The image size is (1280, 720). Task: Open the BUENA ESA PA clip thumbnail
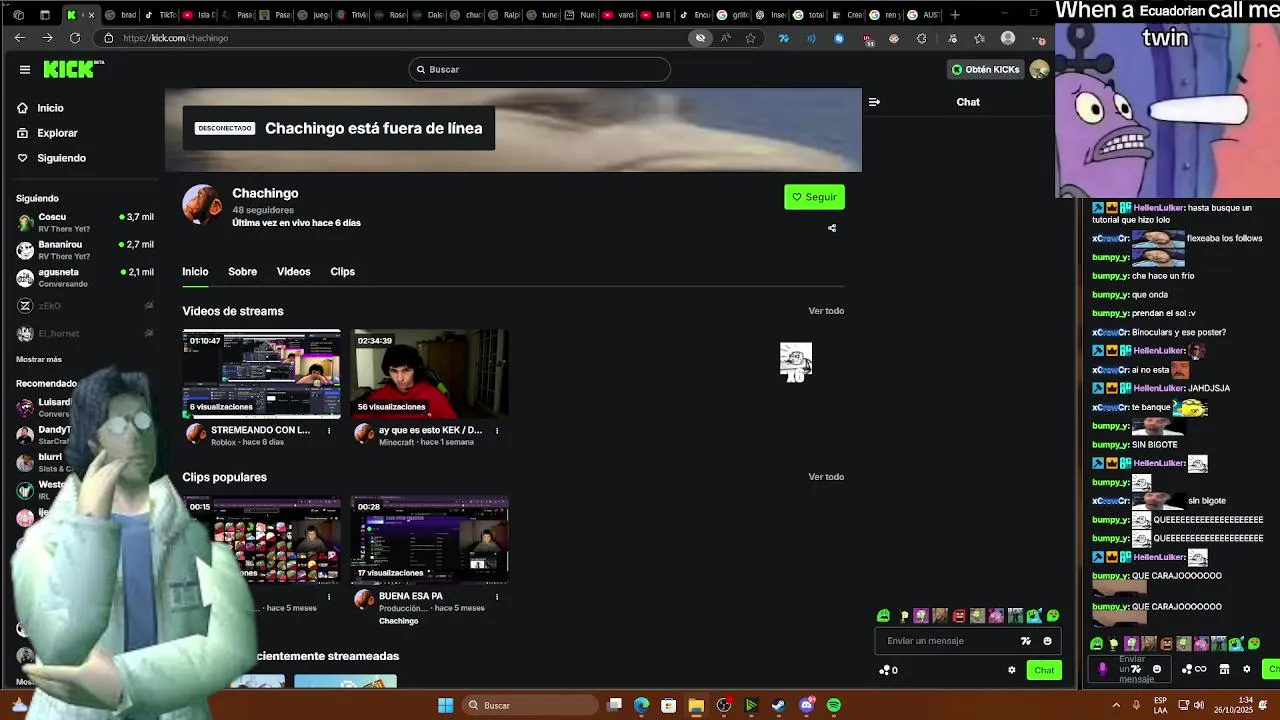point(430,540)
